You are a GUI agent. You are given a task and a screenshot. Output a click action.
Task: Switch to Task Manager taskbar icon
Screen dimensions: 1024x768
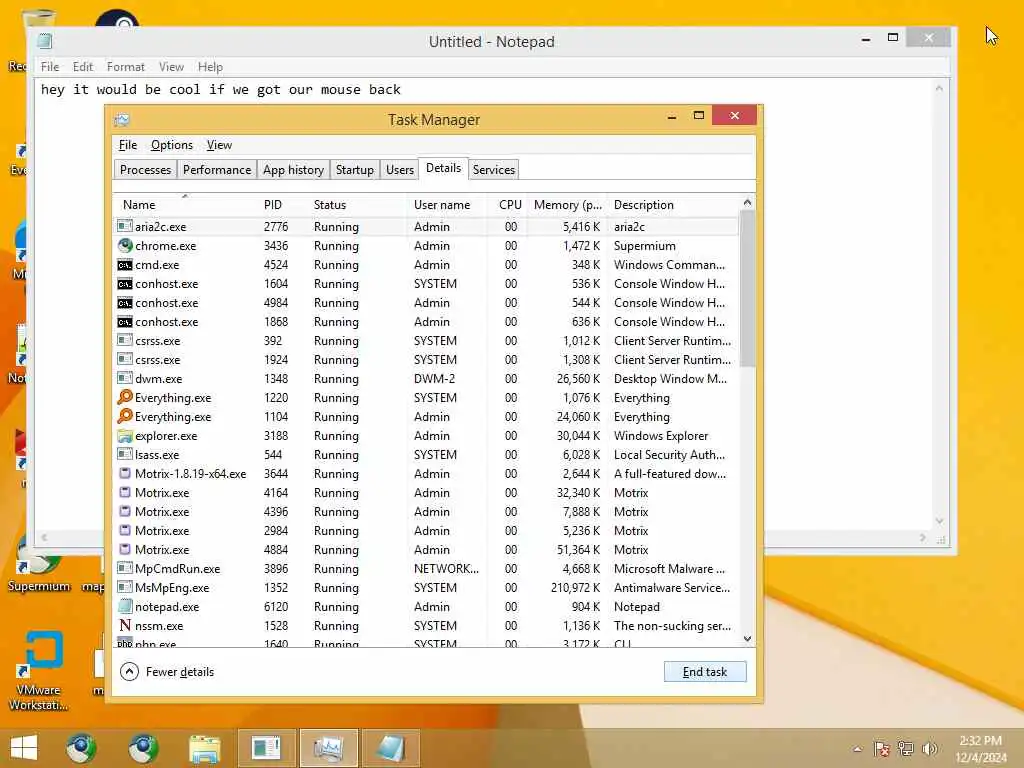(x=328, y=748)
